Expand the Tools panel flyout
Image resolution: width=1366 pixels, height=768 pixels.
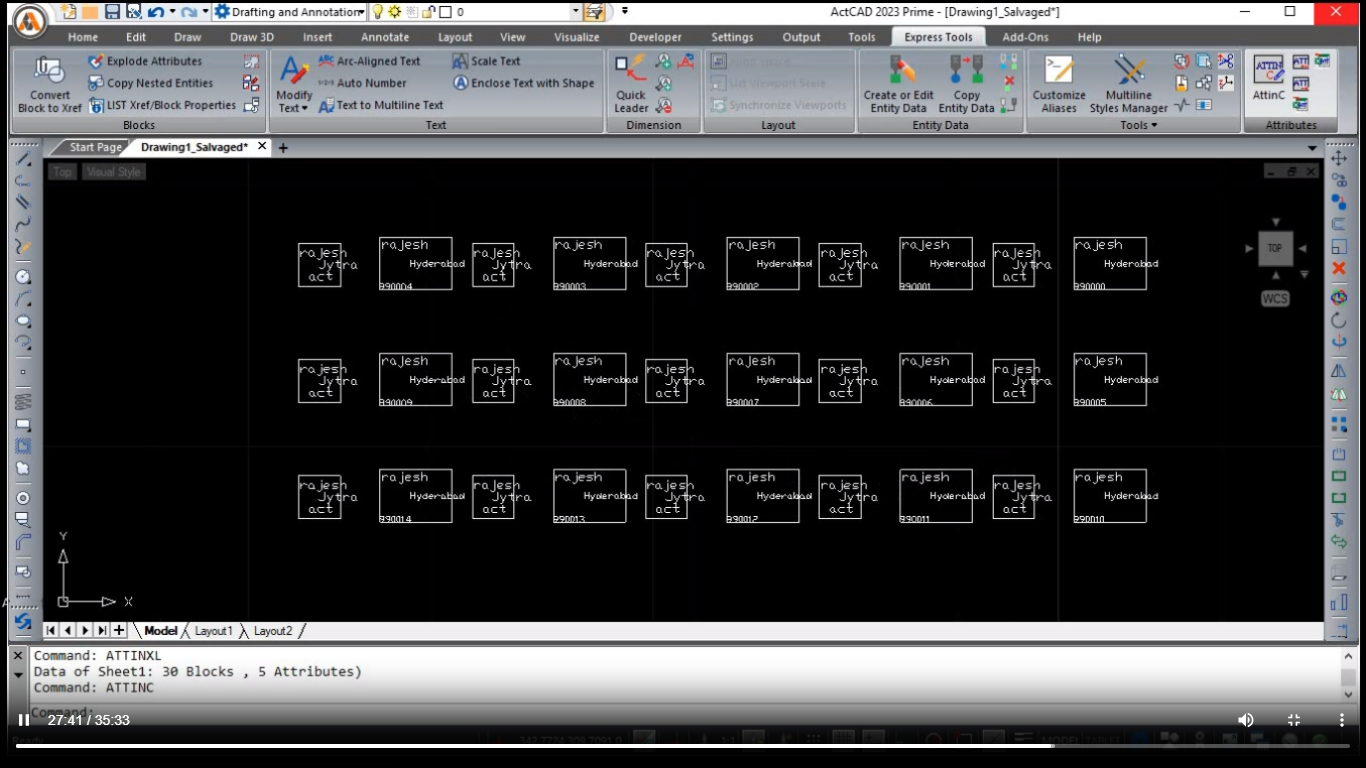click(x=1138, y=125)
